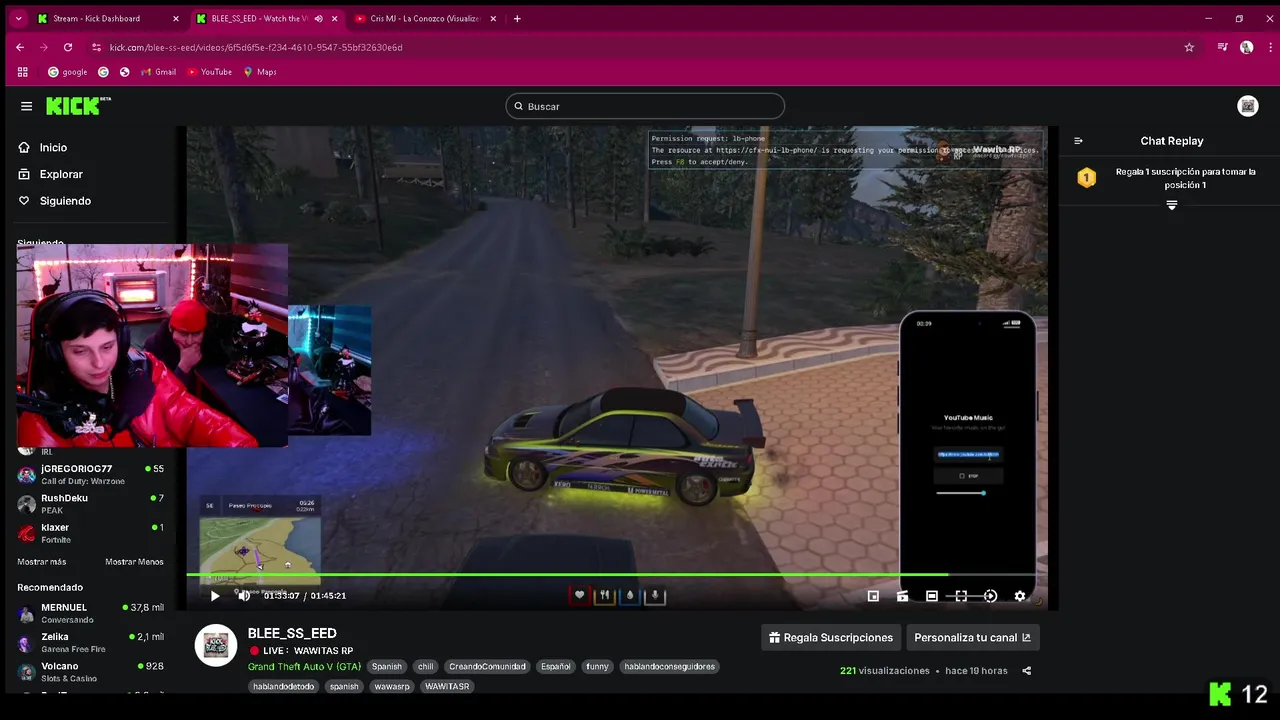This screenshot has height=720, width=1280.
Task: Click Grand Theft Auto V (GTA) category link
Action: (x=304, y=667)
